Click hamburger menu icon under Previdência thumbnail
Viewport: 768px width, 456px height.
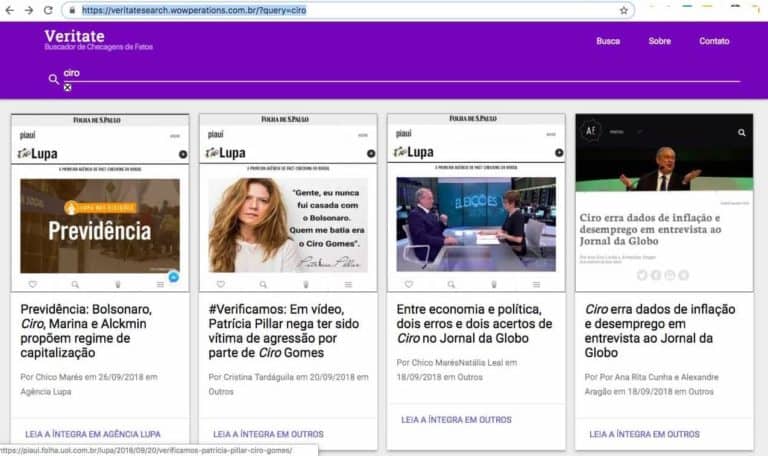[160, 285]
